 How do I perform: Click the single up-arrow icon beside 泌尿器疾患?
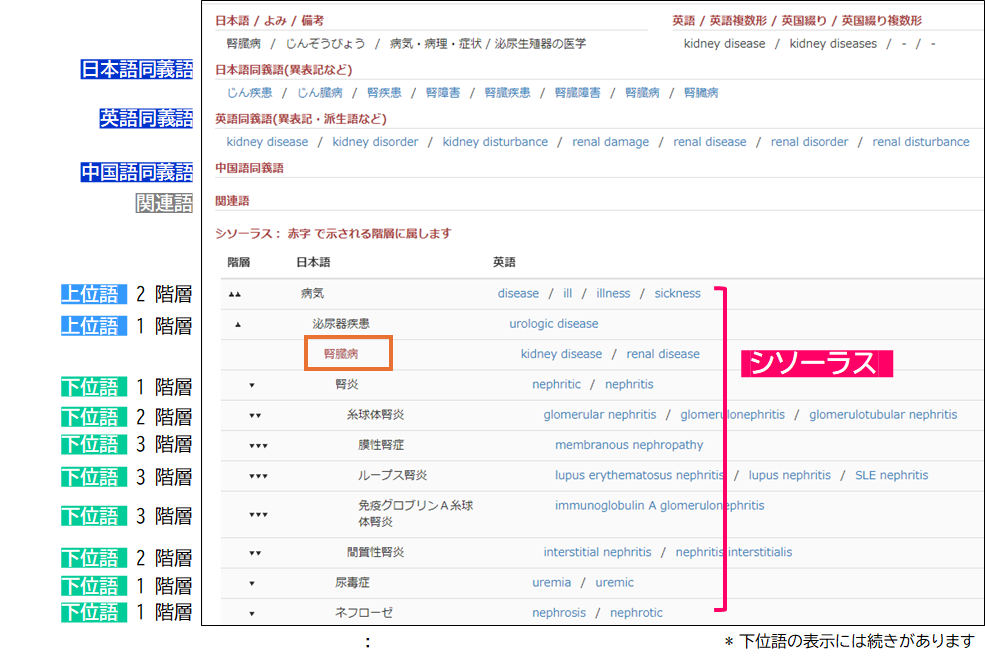(x=238, y=324)
